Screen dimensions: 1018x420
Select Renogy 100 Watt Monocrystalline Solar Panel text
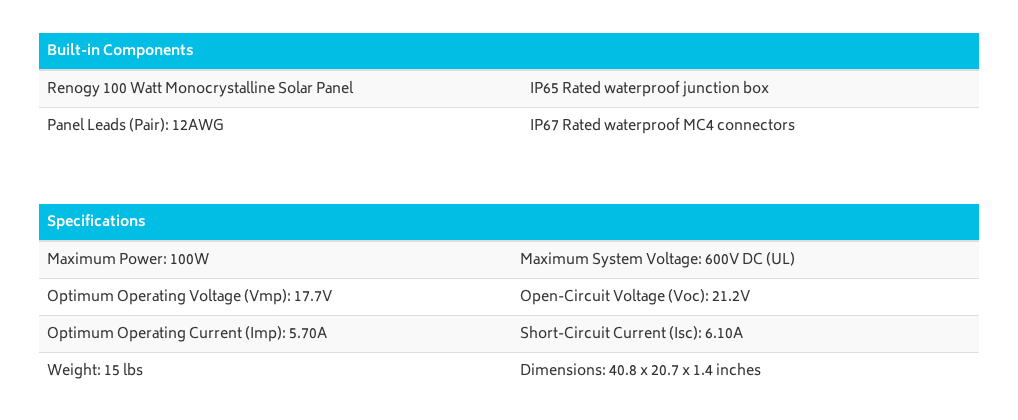200,88
